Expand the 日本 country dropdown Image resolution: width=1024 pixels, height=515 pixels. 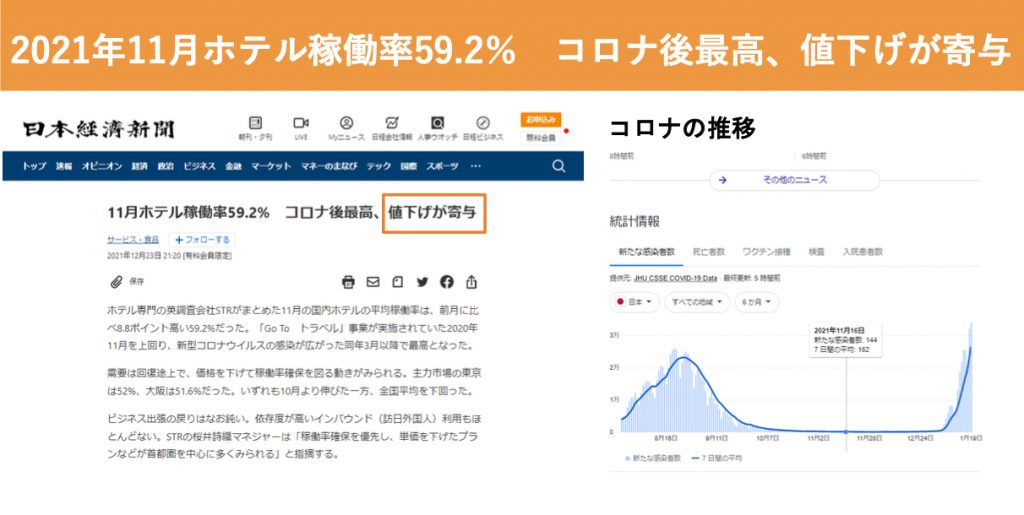[634, 301]
